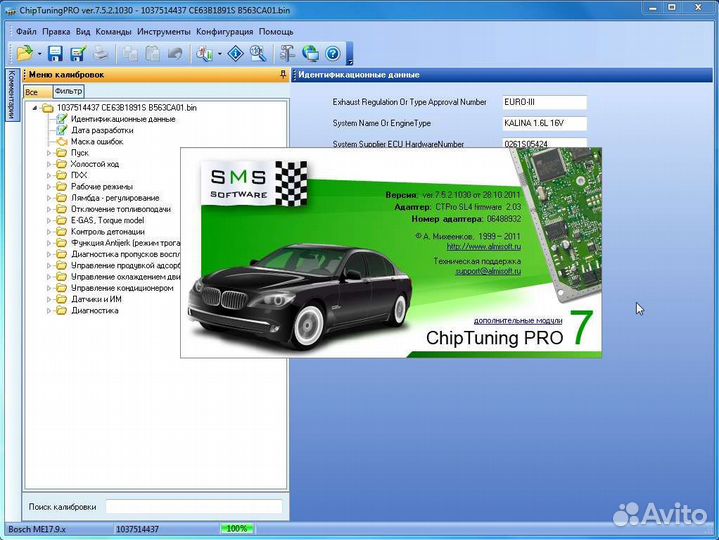Click the 100% green progress bar

[237, 528]
